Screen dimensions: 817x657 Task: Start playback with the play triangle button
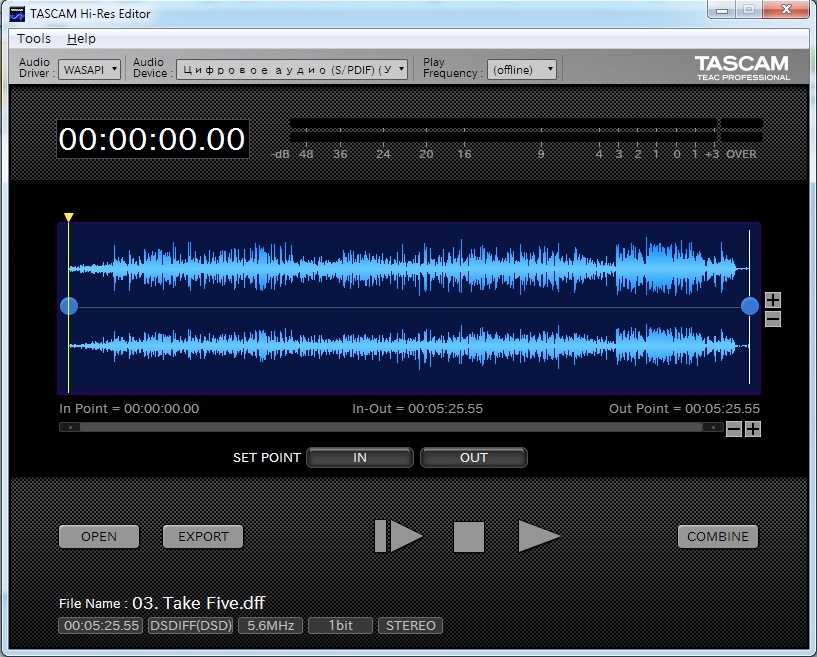pyautogui.click(x=539, y=536)
